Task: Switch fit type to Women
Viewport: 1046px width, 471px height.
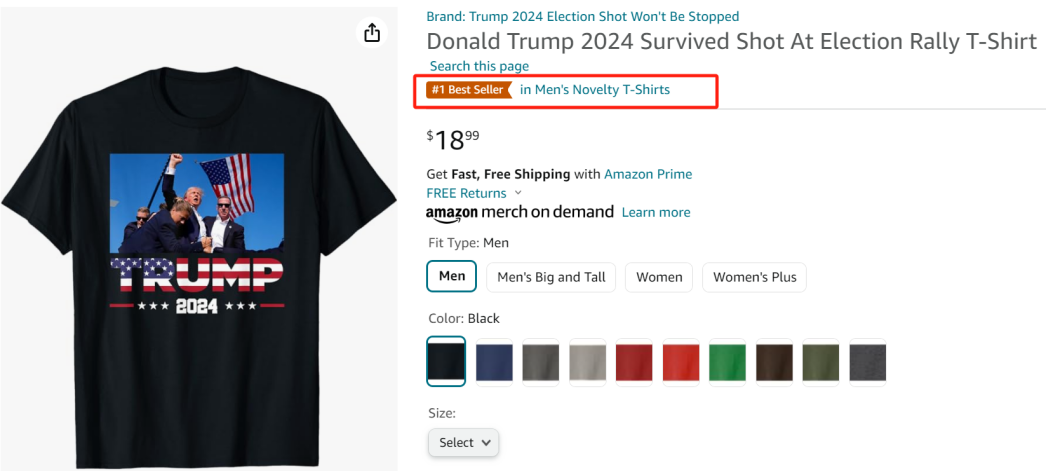Action: pyautogui.click(x=660, y=277)
